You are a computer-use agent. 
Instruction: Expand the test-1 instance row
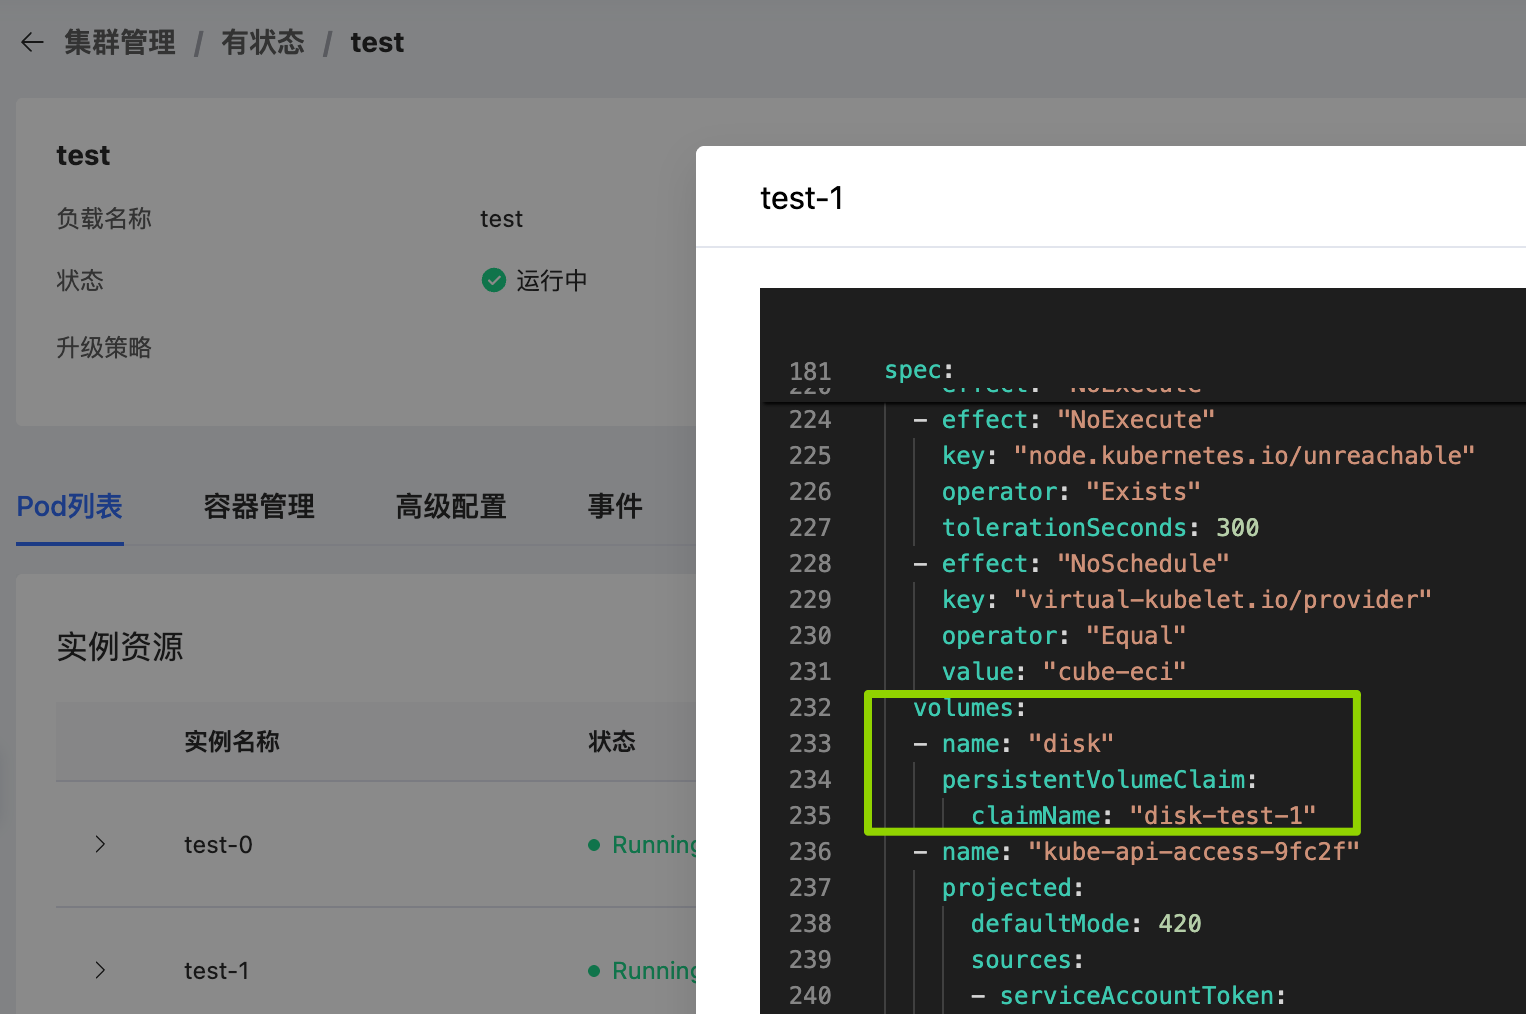100,971
